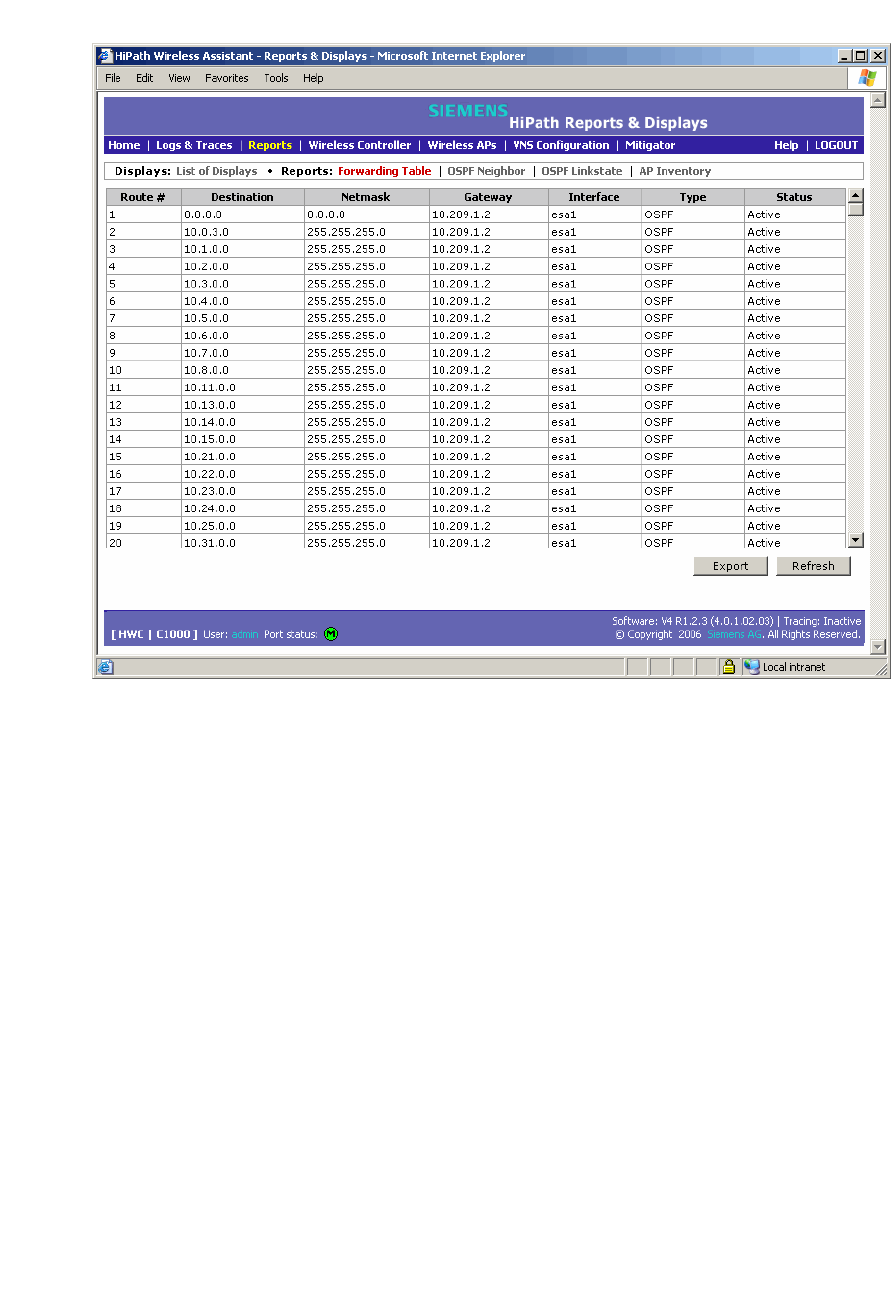891x1314 pixels.
Task: Select the Reports navigation tab
Action: tap(270, 145)
